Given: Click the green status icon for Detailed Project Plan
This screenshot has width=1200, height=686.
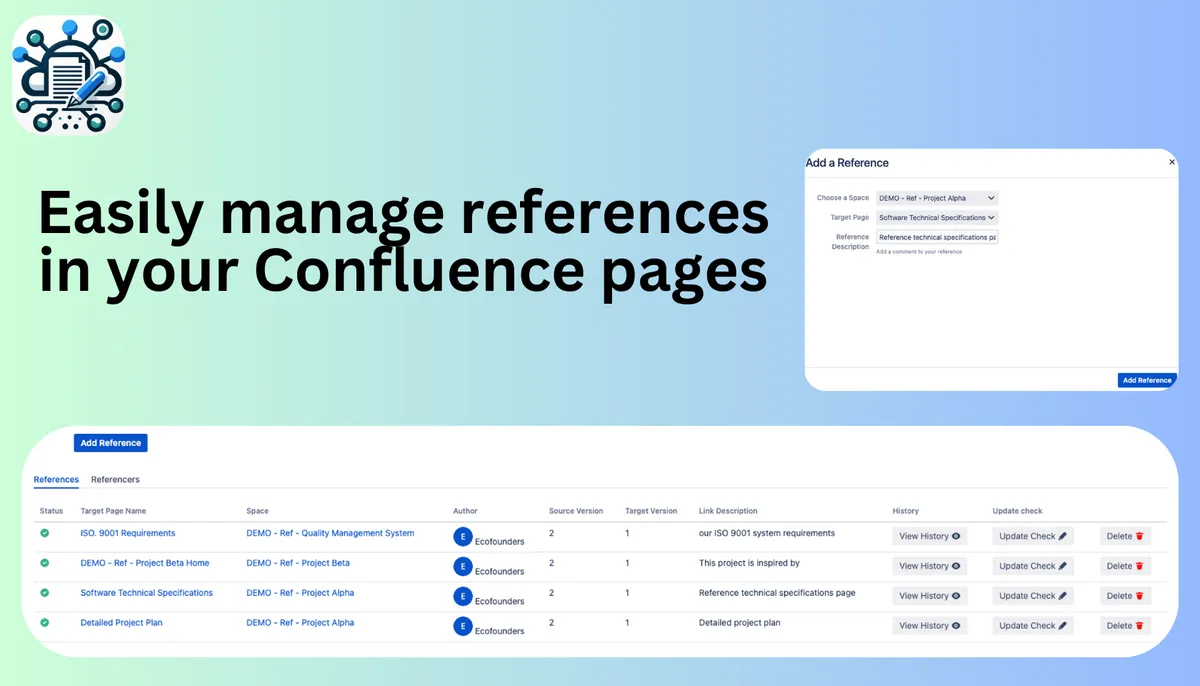Looking at the screenshot, I should [x=44, y=623].
